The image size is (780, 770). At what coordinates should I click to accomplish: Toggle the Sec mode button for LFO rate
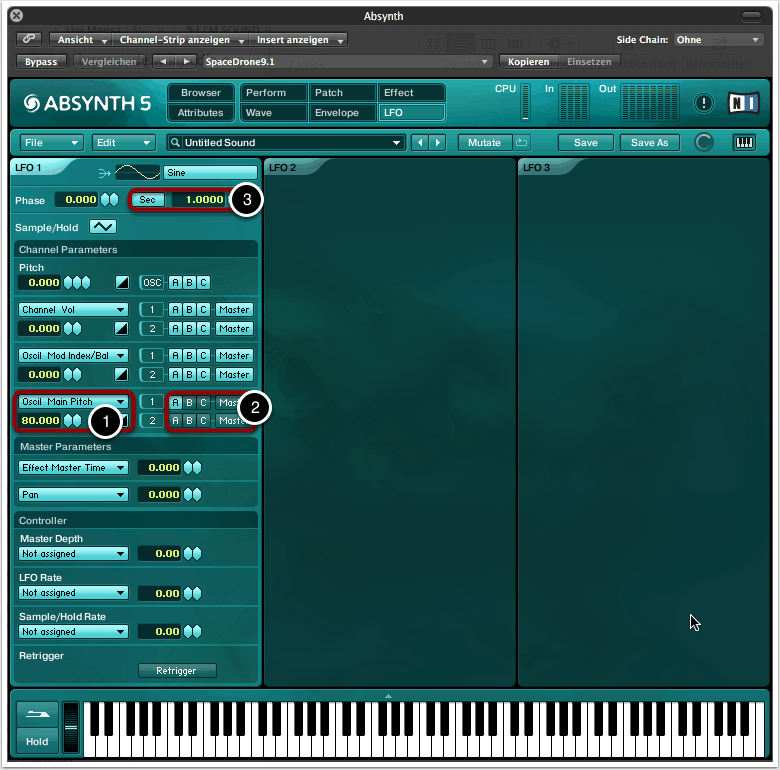click(x=148, y=200)
